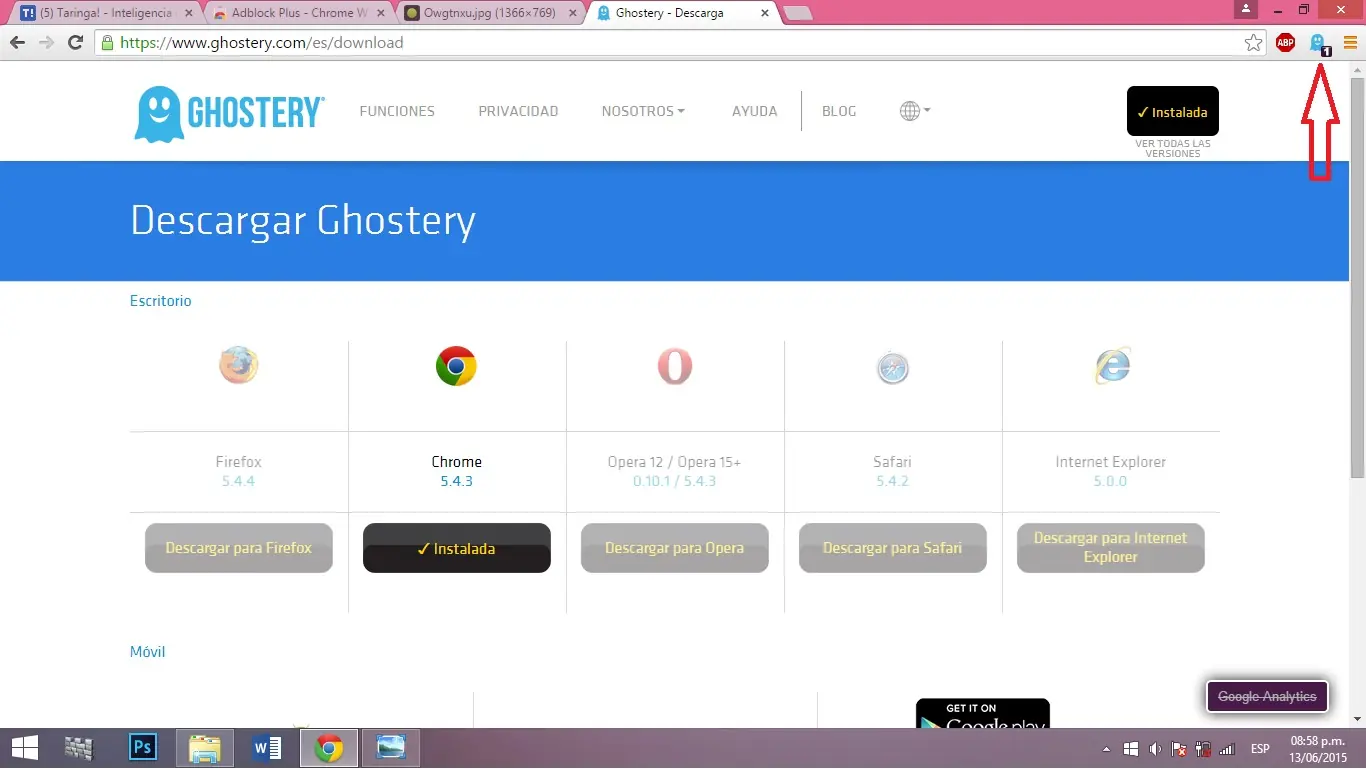The height and width of the screenshot is (769, 1366).
Task: Open the FUNCIONES menu item
Action: 397,111
